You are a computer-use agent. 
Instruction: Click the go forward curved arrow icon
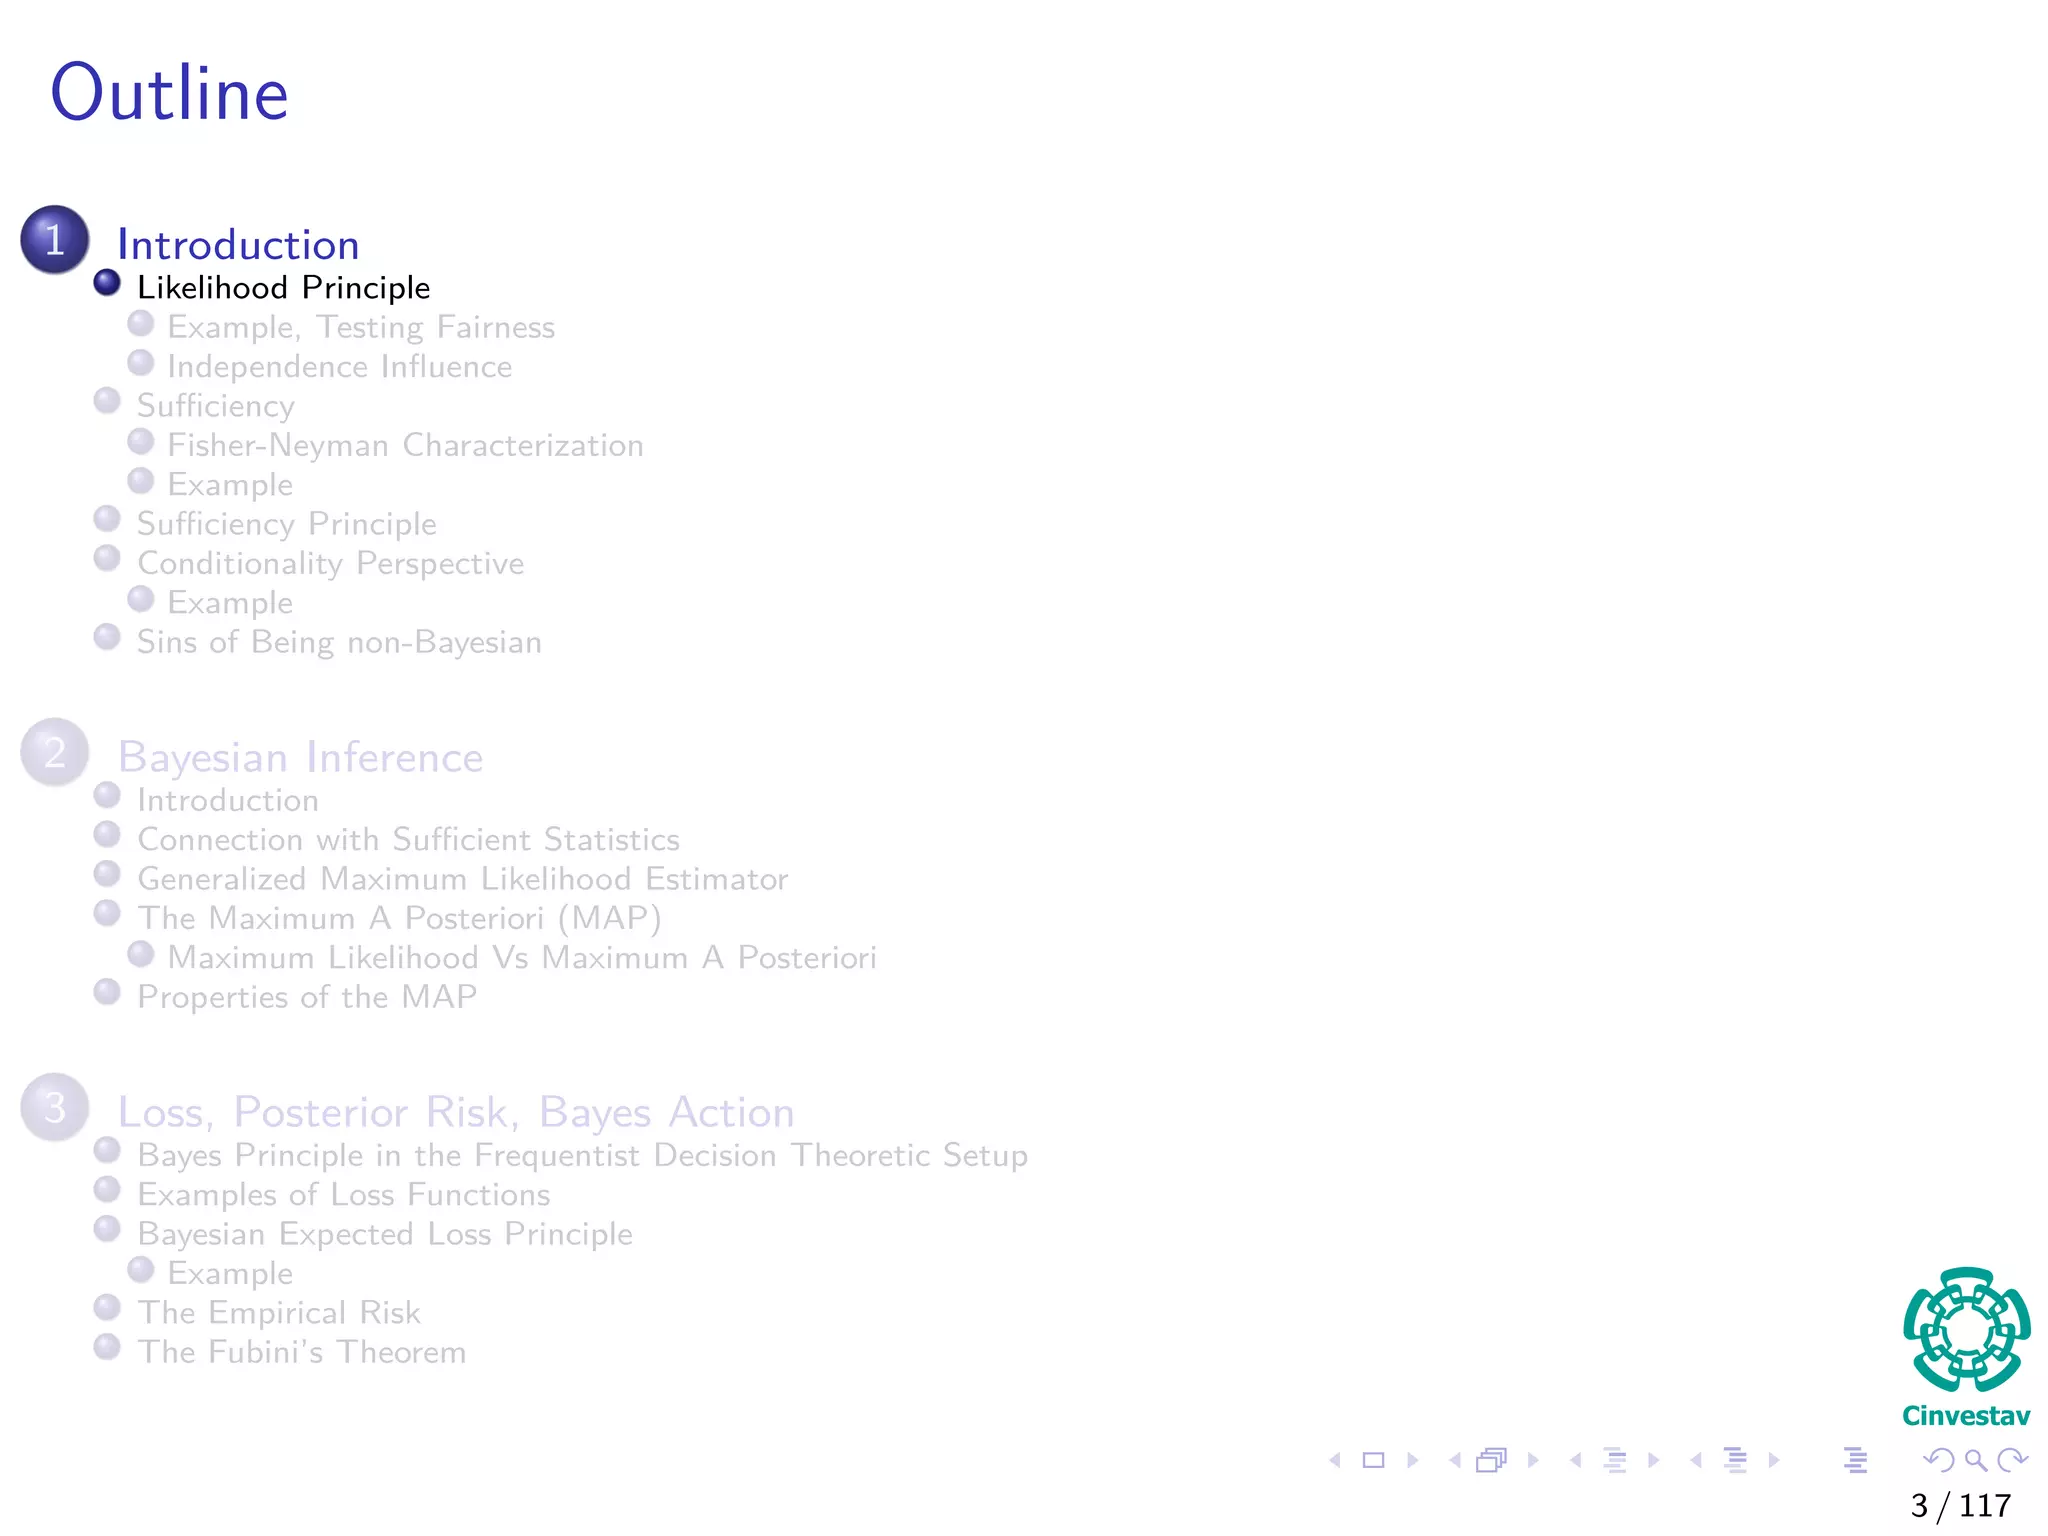2011,1460
